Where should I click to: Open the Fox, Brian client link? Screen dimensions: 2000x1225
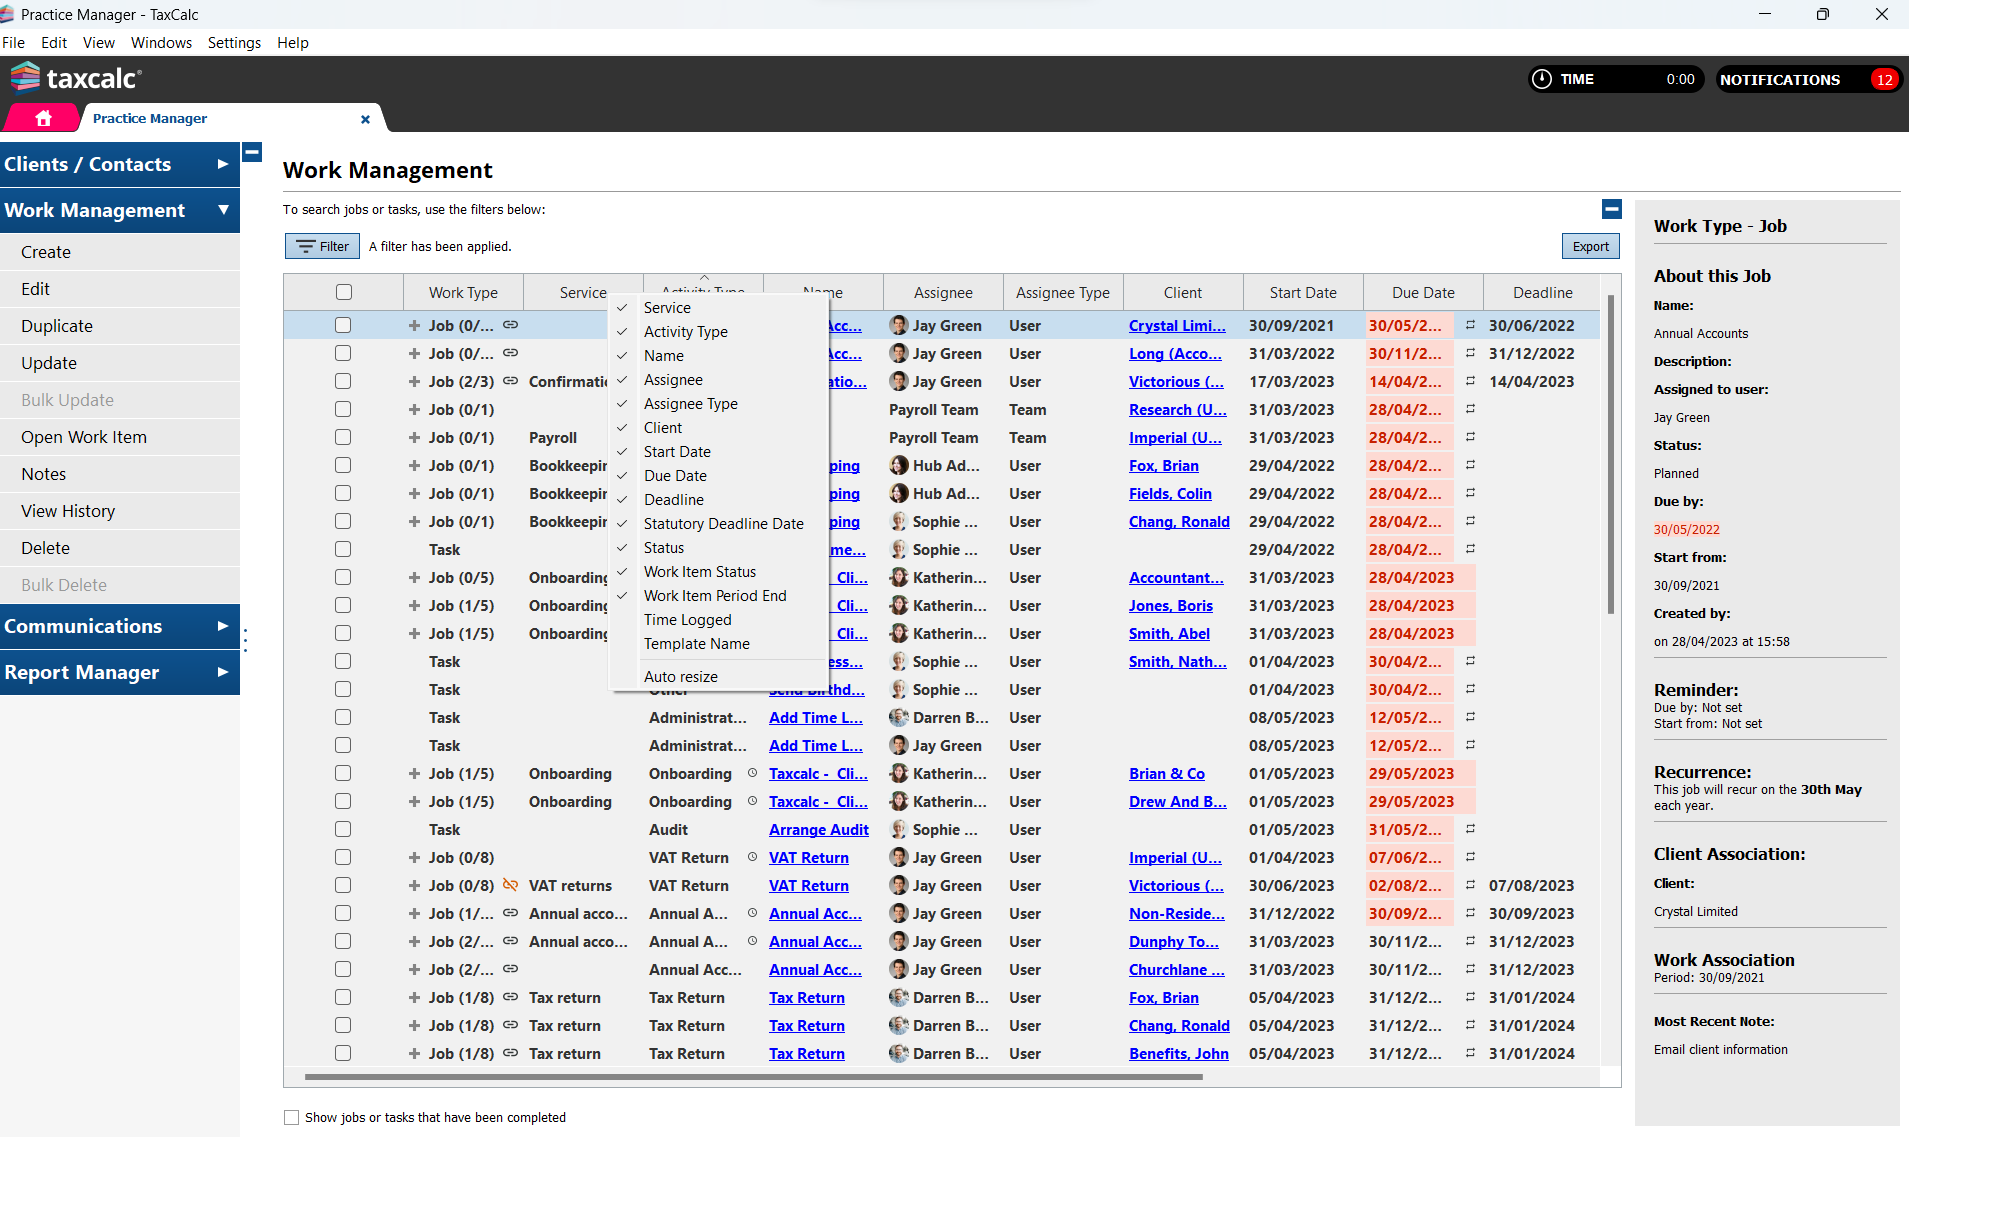[1163, 465]
